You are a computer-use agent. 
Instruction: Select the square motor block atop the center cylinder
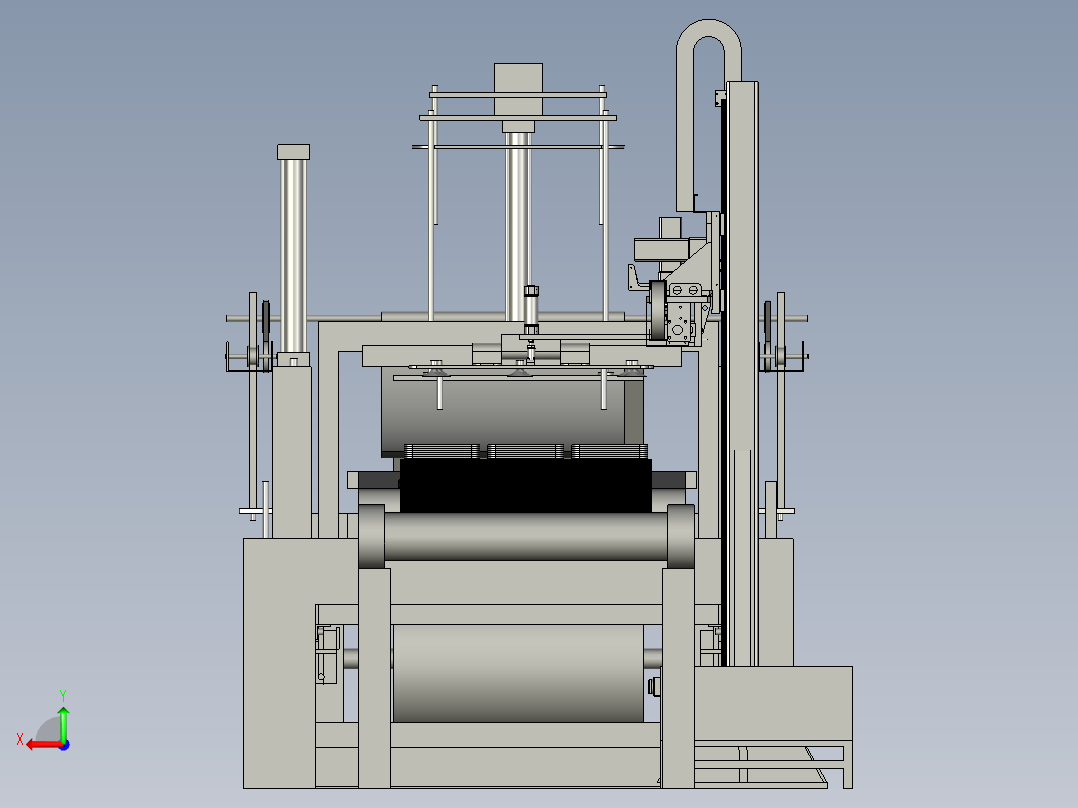pos(518,89)
